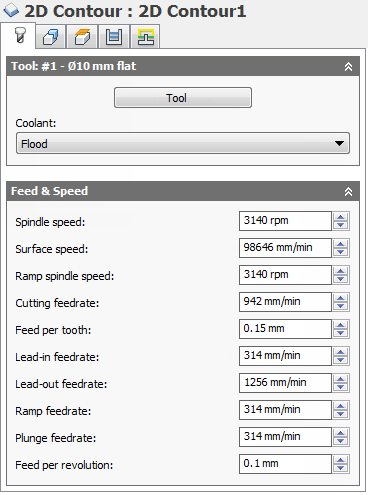Adjust the Plunge feedrate stepper
The height and width of the screenshot is (495, 368).
(341, 437)
